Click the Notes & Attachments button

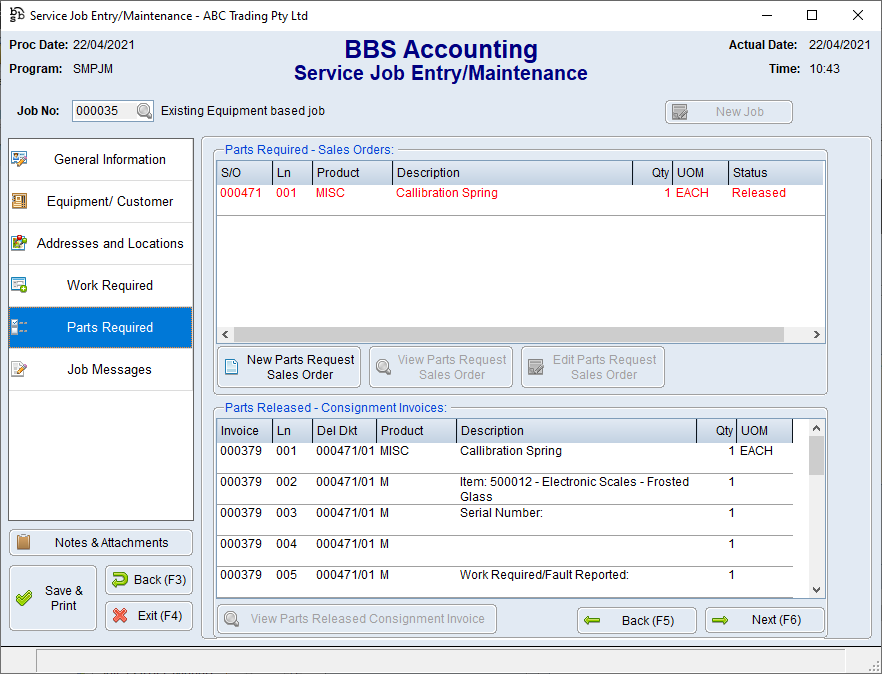pos(101,543)
